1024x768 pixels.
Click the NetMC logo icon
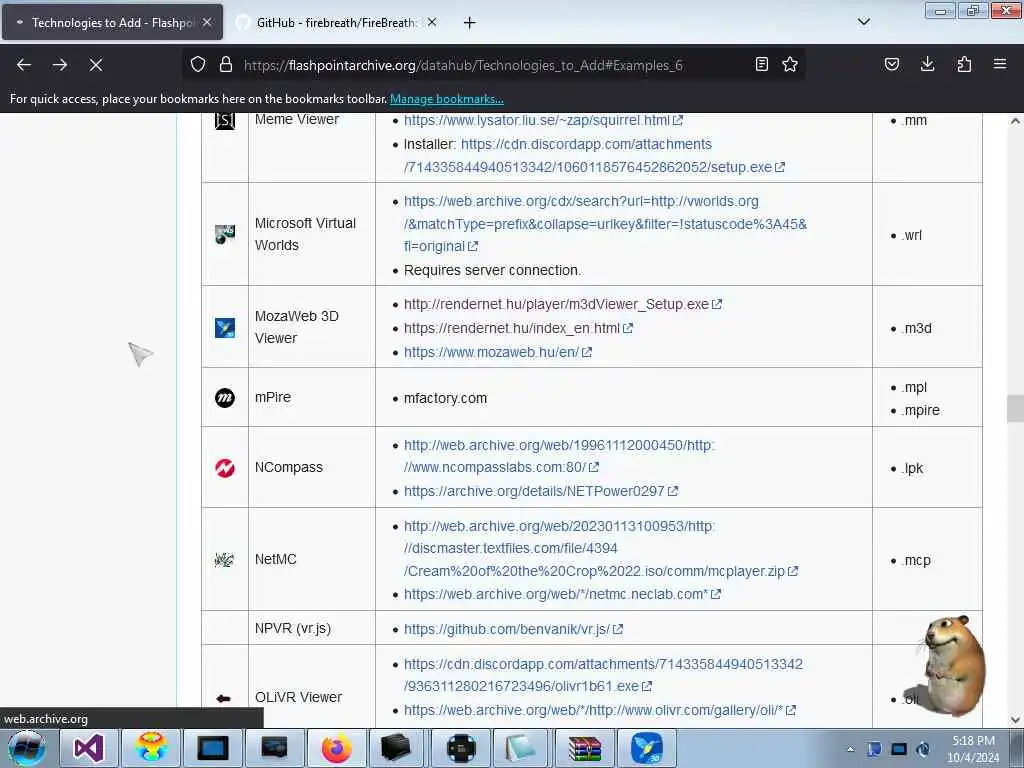(224, 560)
